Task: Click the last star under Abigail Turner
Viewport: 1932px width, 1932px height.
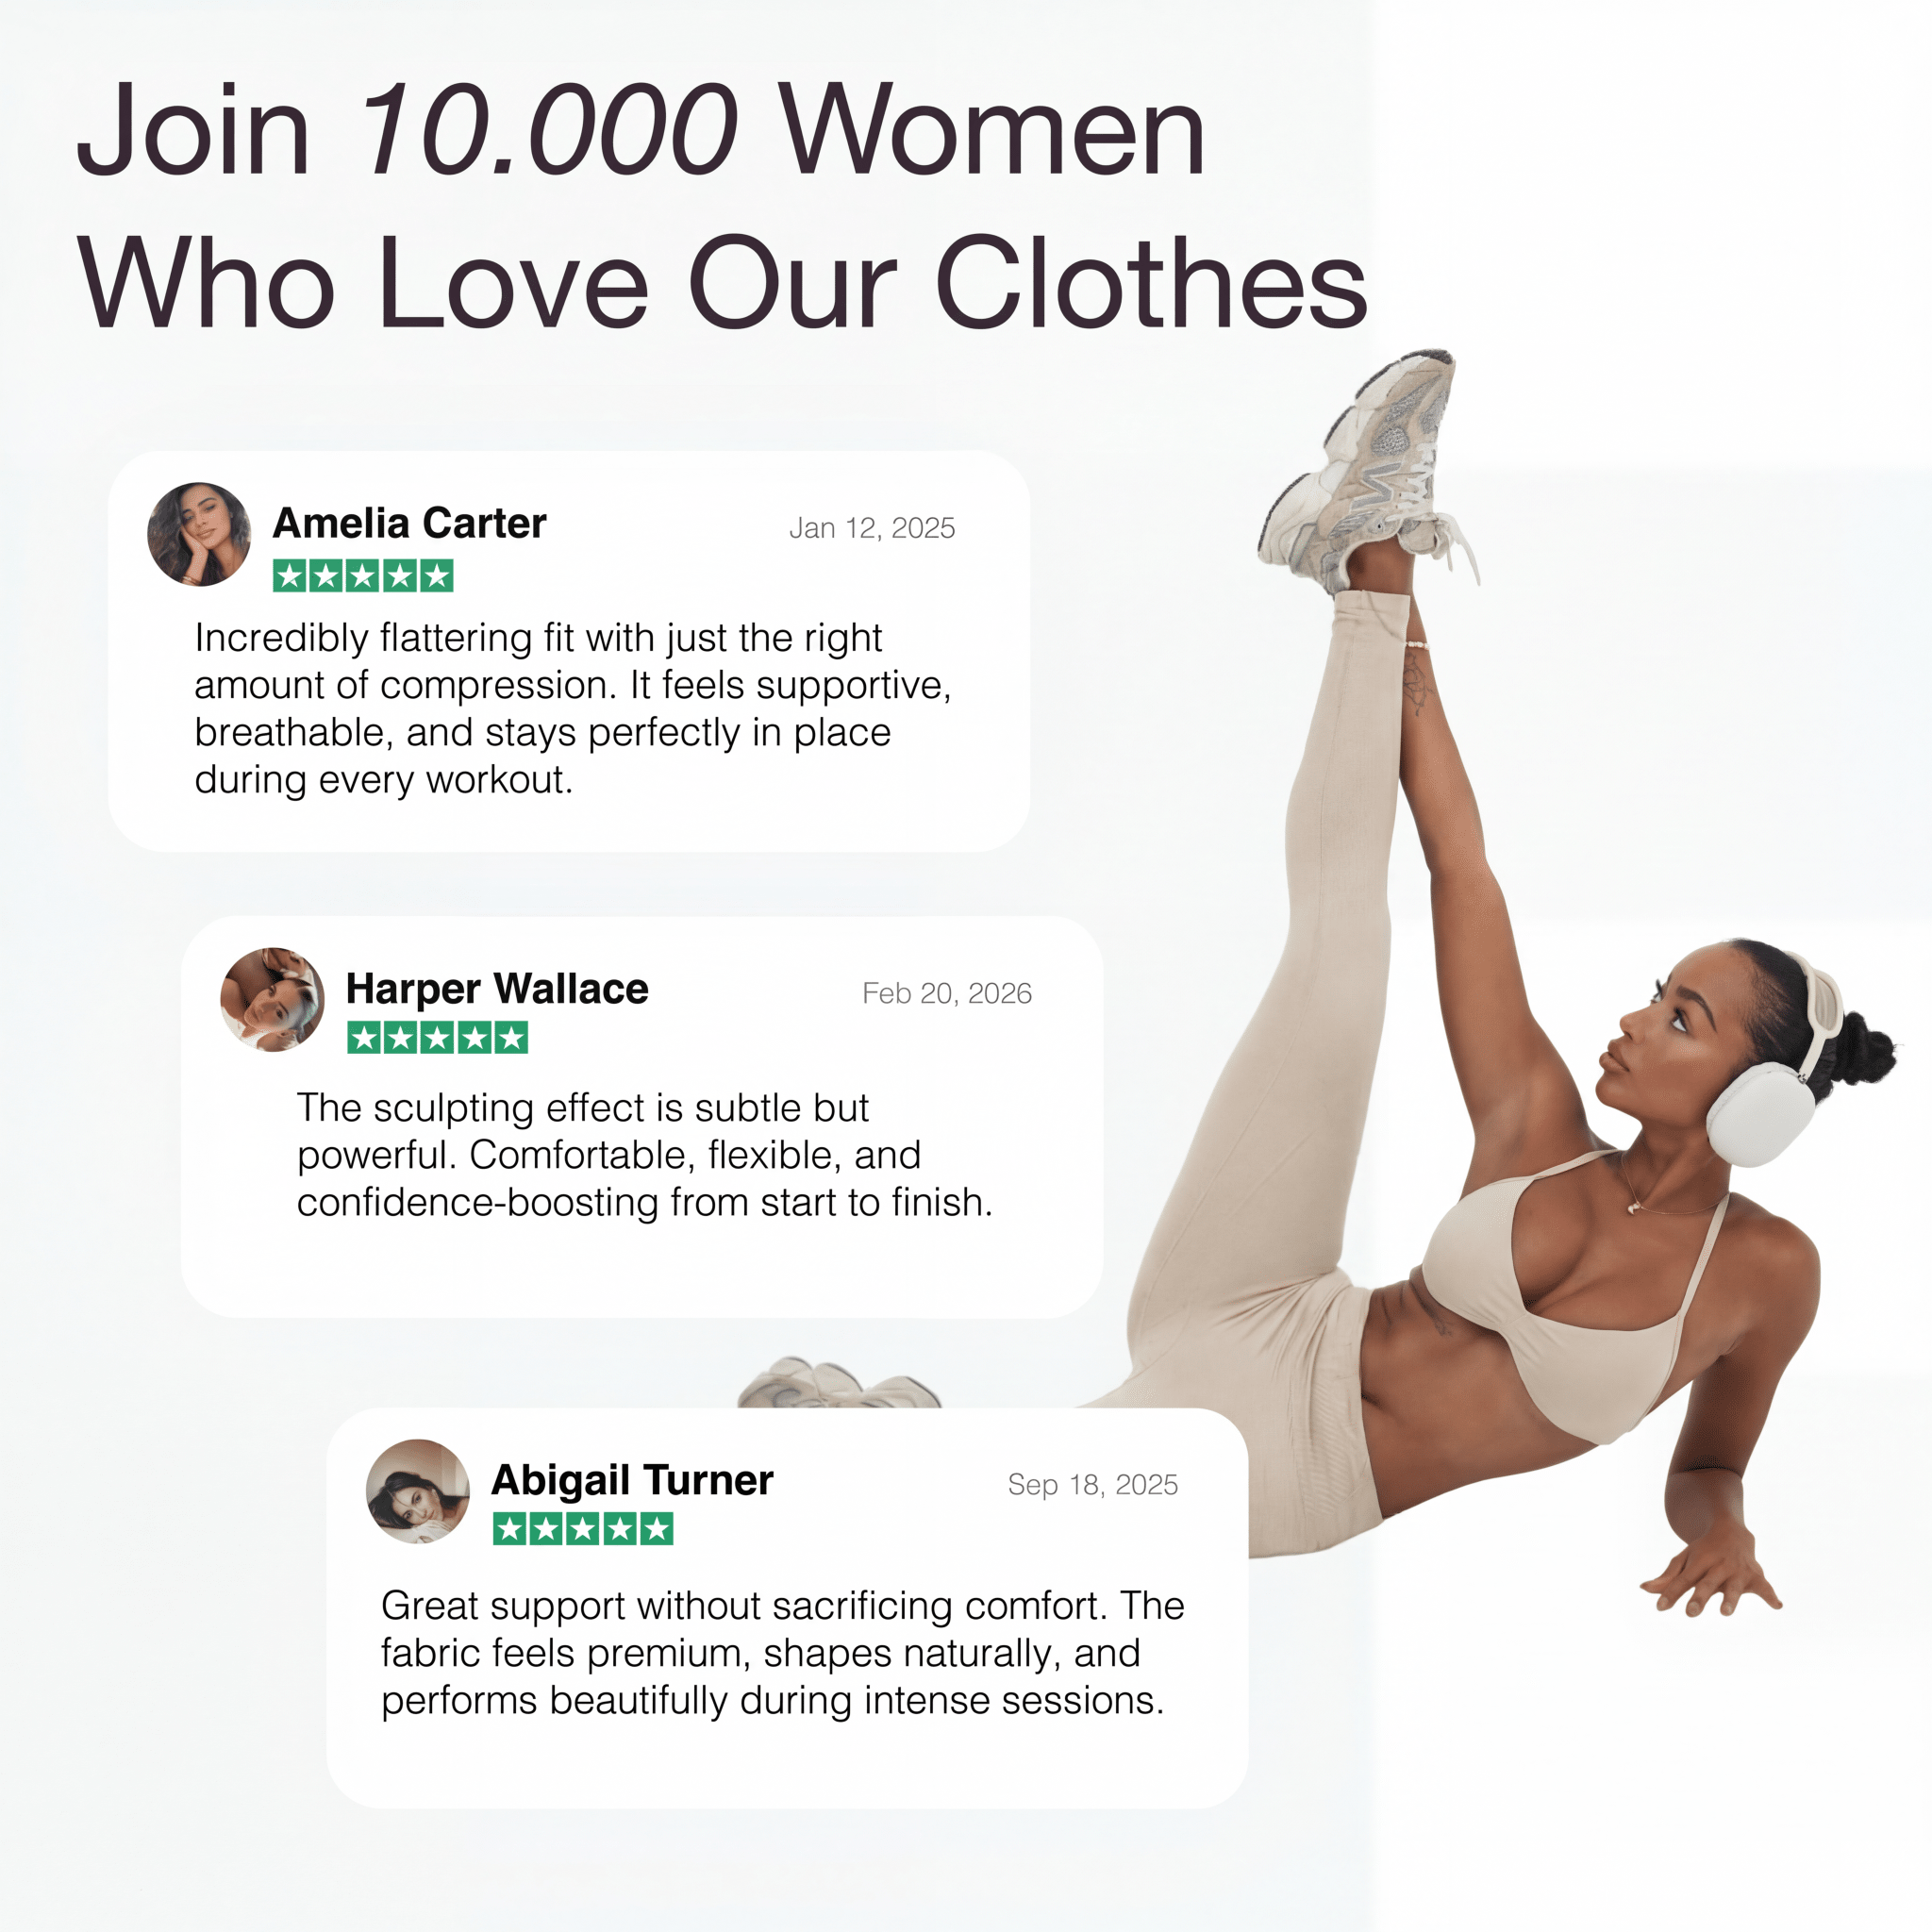Action: click(x=657, y=1529)
